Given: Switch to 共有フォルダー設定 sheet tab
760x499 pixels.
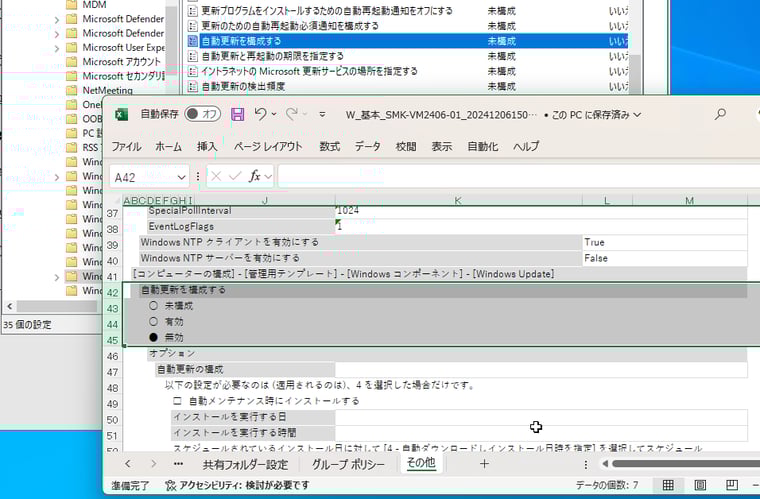Looking at the screenshot, I should (x=245, y=465).
